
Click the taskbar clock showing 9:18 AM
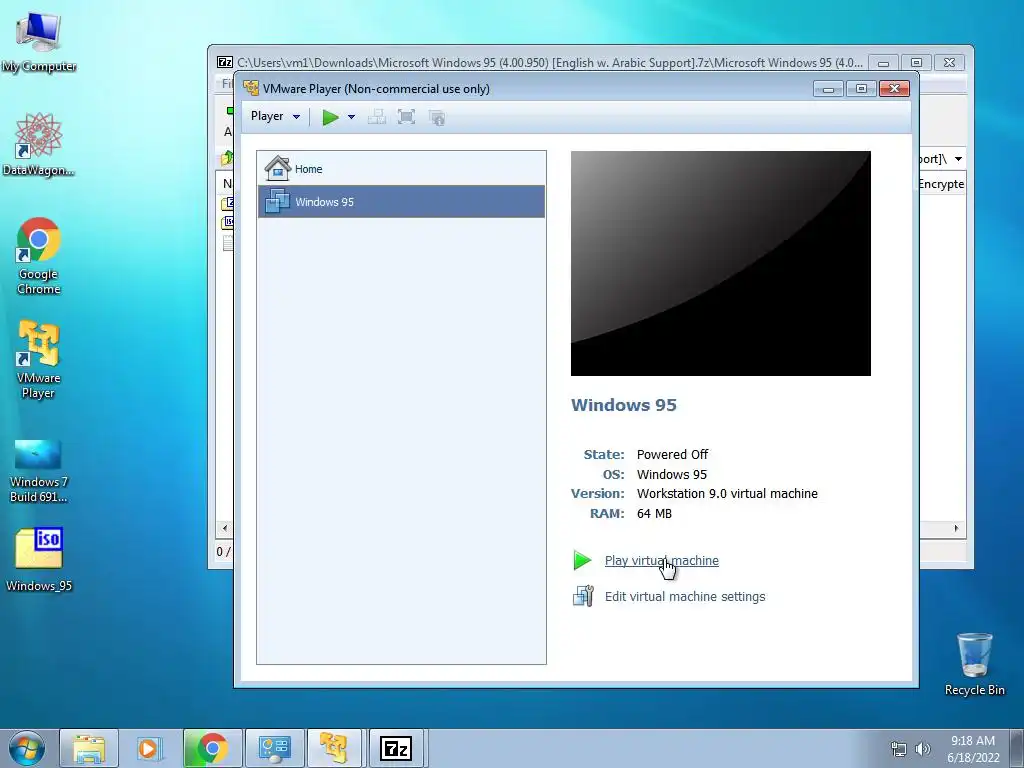click(x=973, y=748)
